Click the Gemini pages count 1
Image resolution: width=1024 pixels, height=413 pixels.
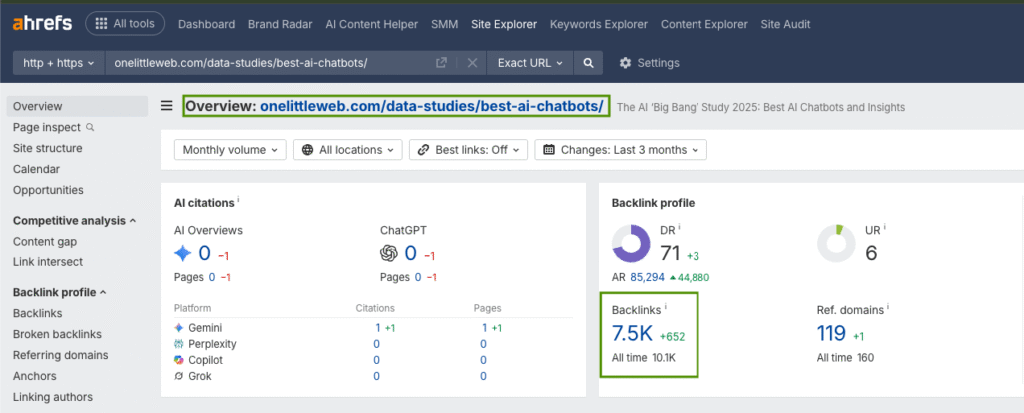(485, 327)
